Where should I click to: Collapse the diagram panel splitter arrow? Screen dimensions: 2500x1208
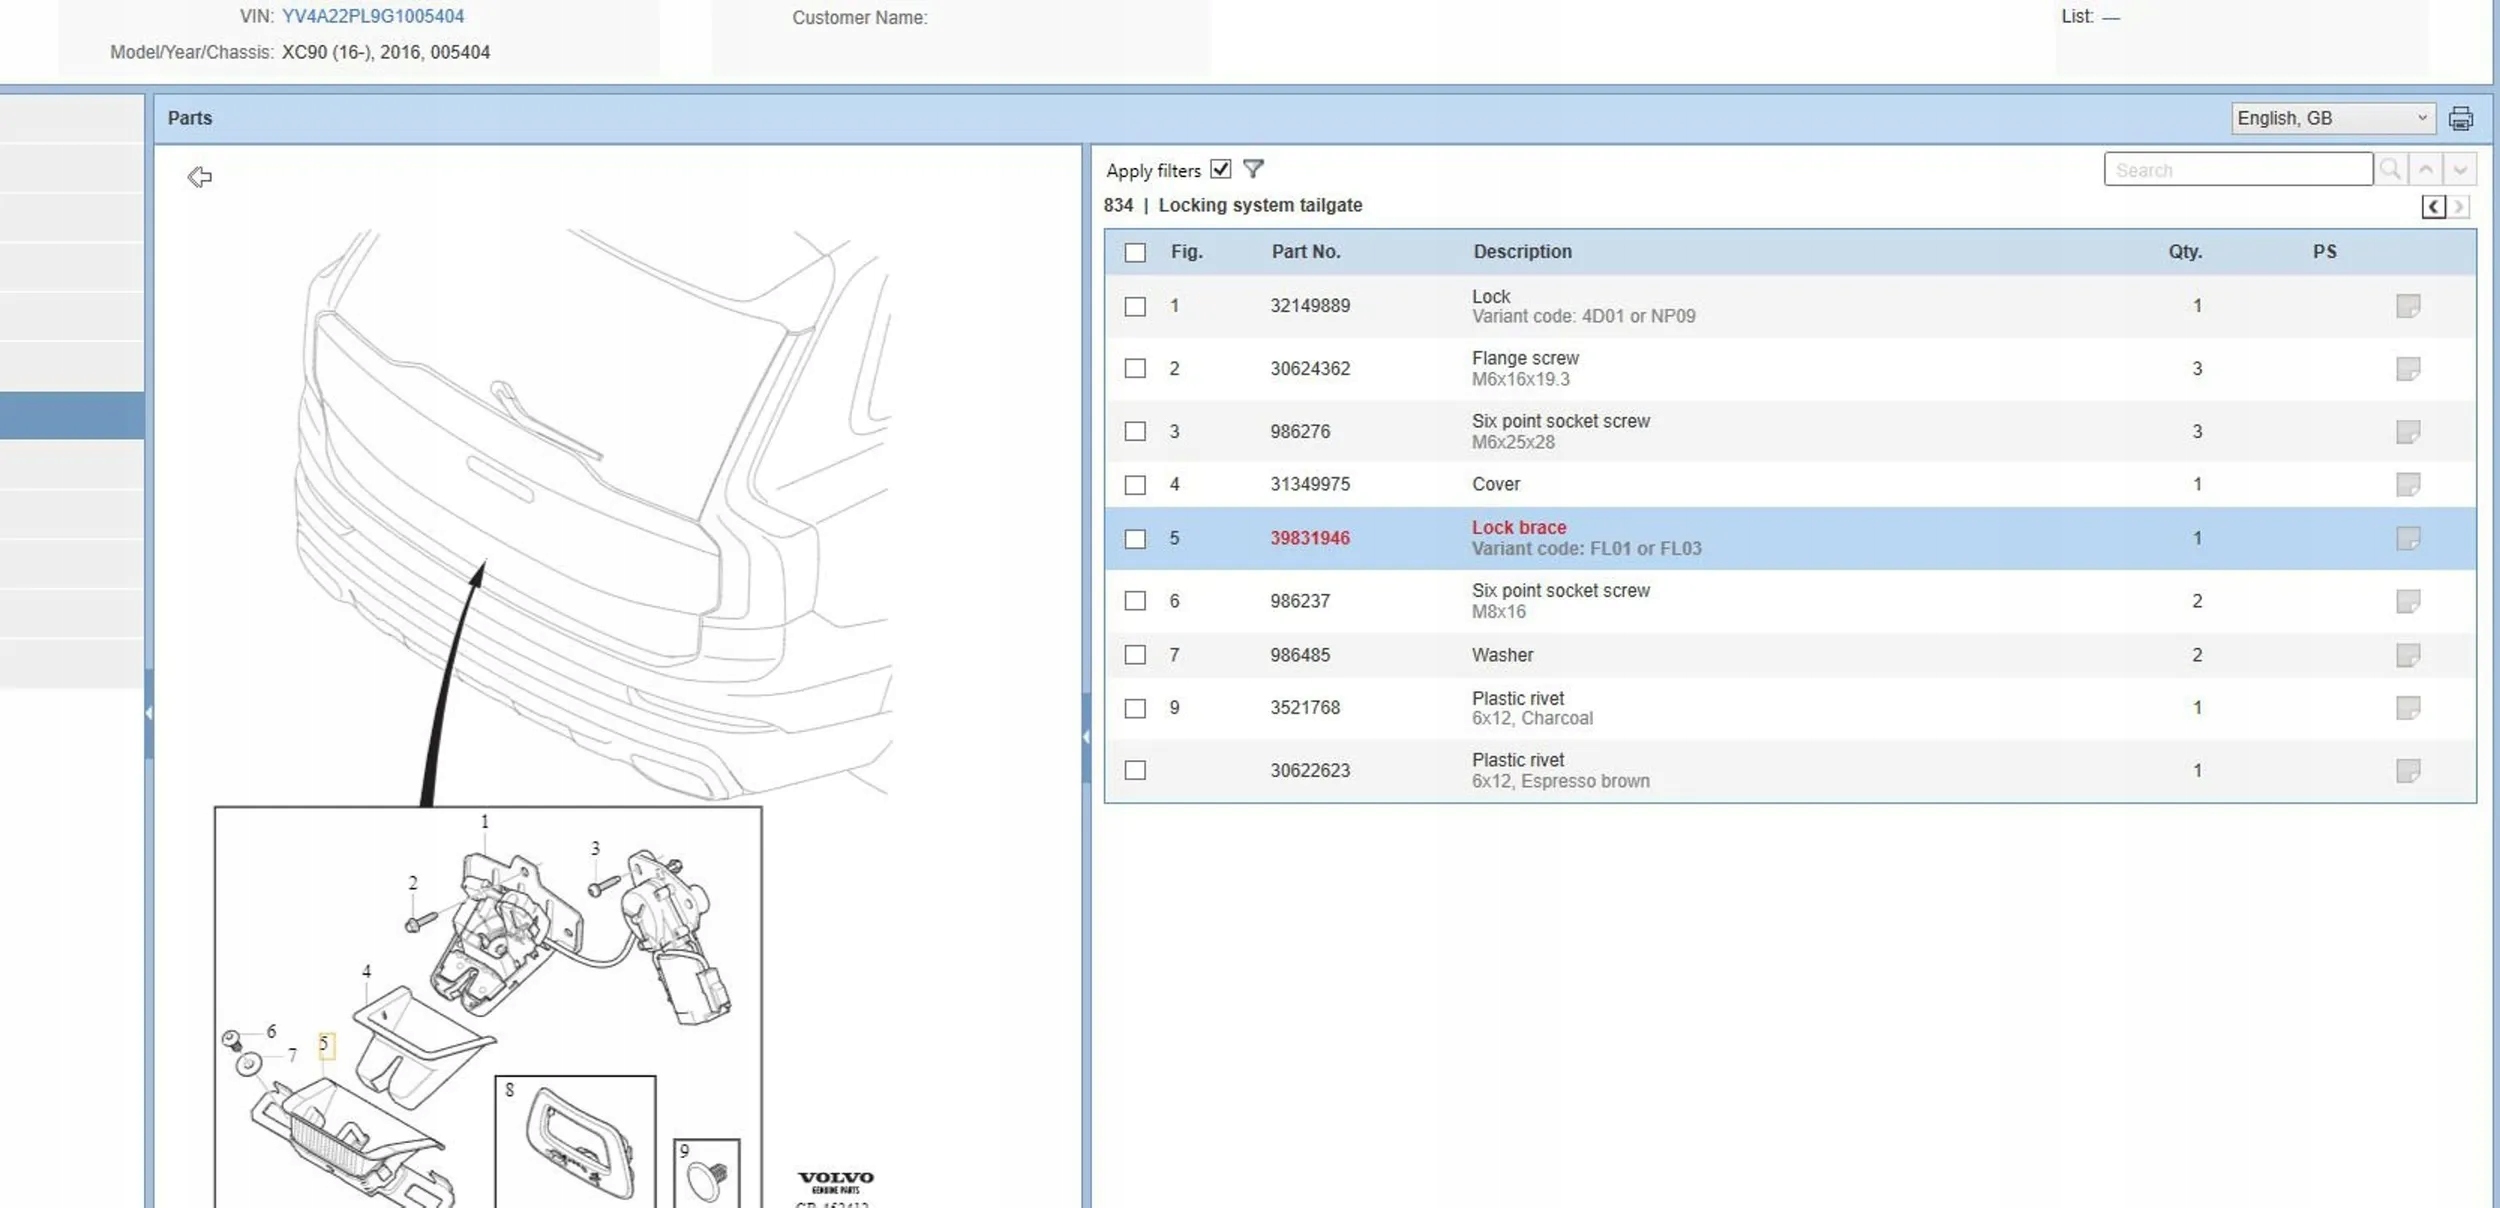pyautogui.click(x=1086, y=737)
